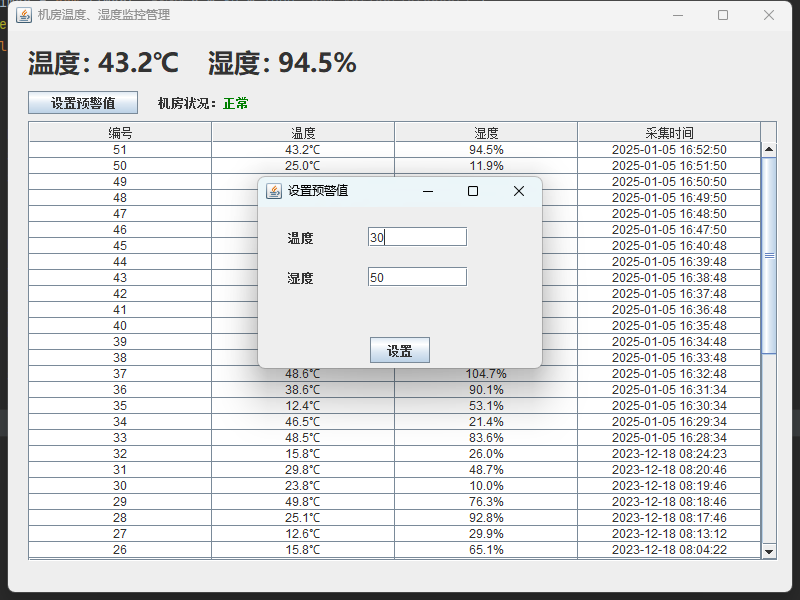
Task: Click the table scrollbar down arrow
Action: tap(769, 551)
